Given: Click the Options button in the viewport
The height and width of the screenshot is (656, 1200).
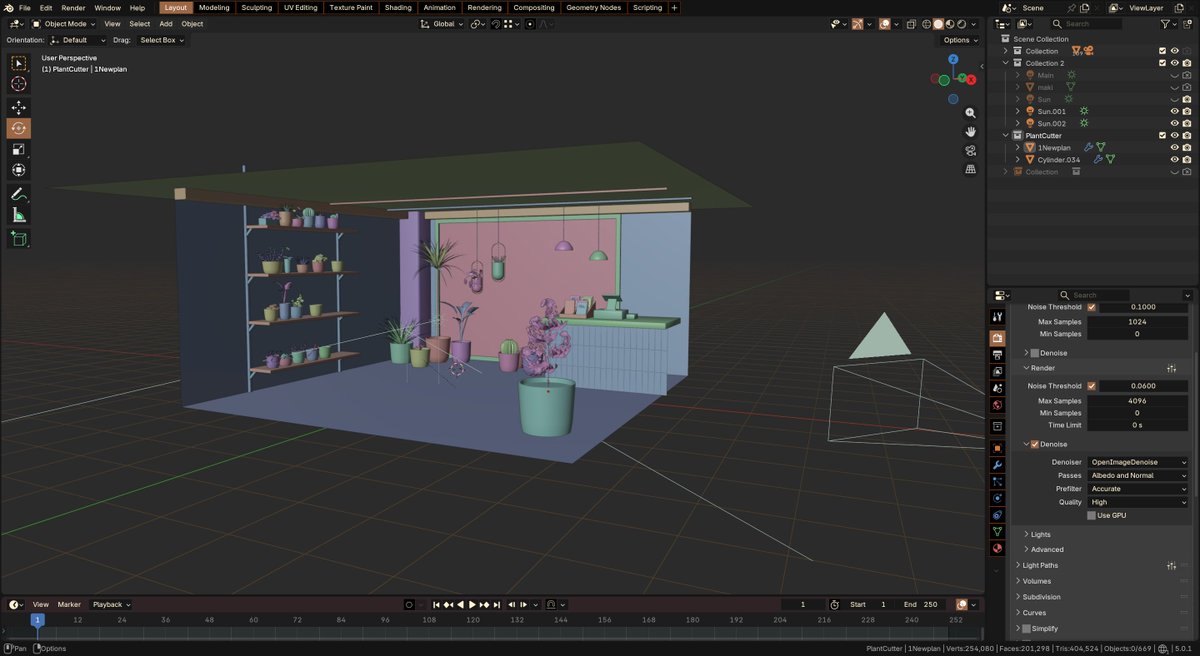Looking at the screenshot, I should (x=960, y=40).
